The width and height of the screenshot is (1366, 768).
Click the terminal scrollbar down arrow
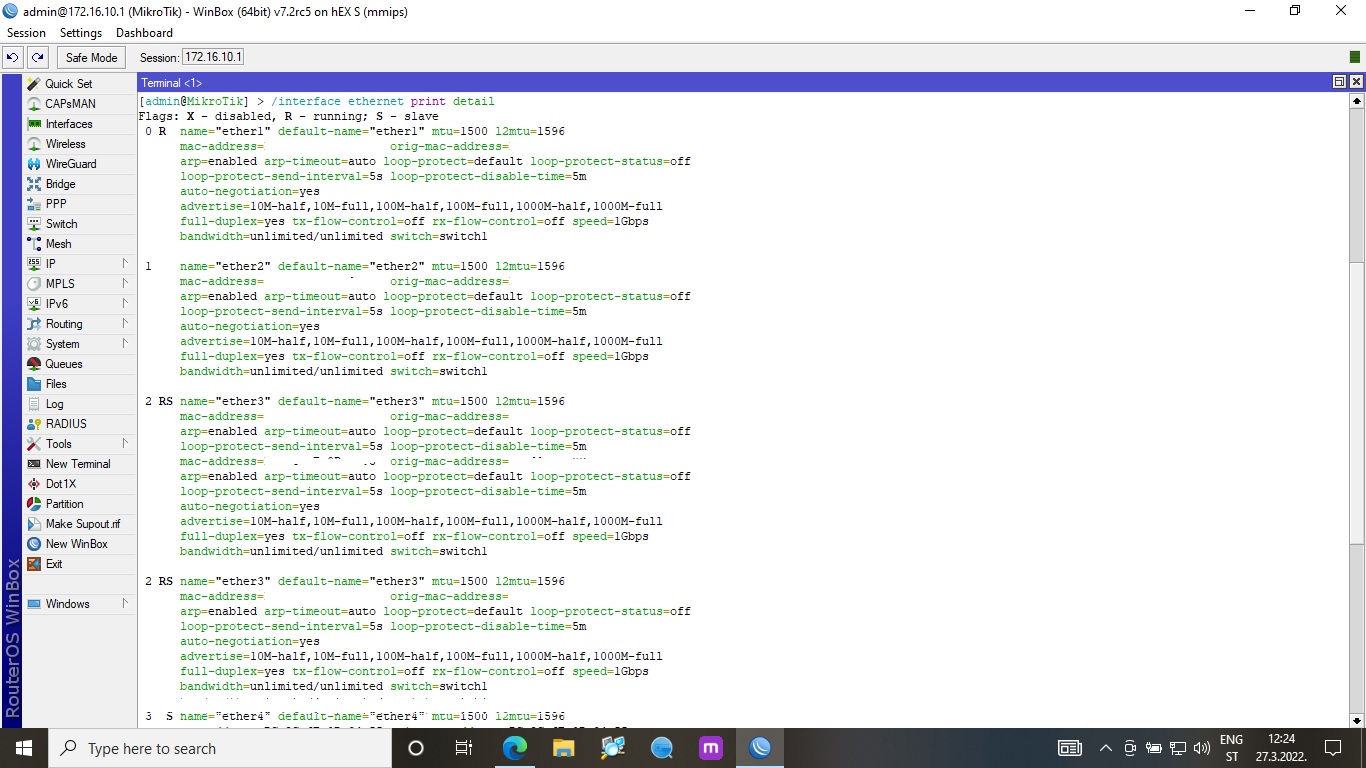pos(1357,720)
